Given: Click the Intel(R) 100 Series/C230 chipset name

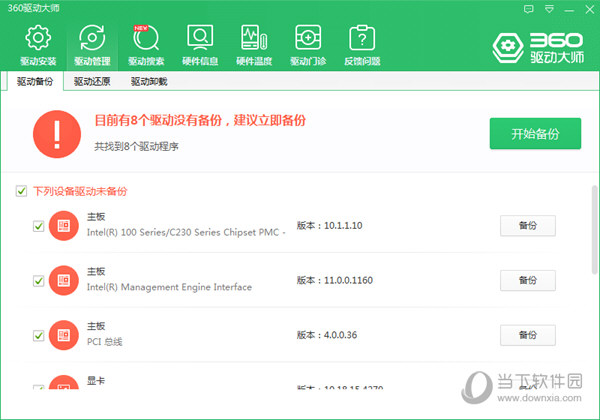Looking at the screenshot, I should point(186,233).
